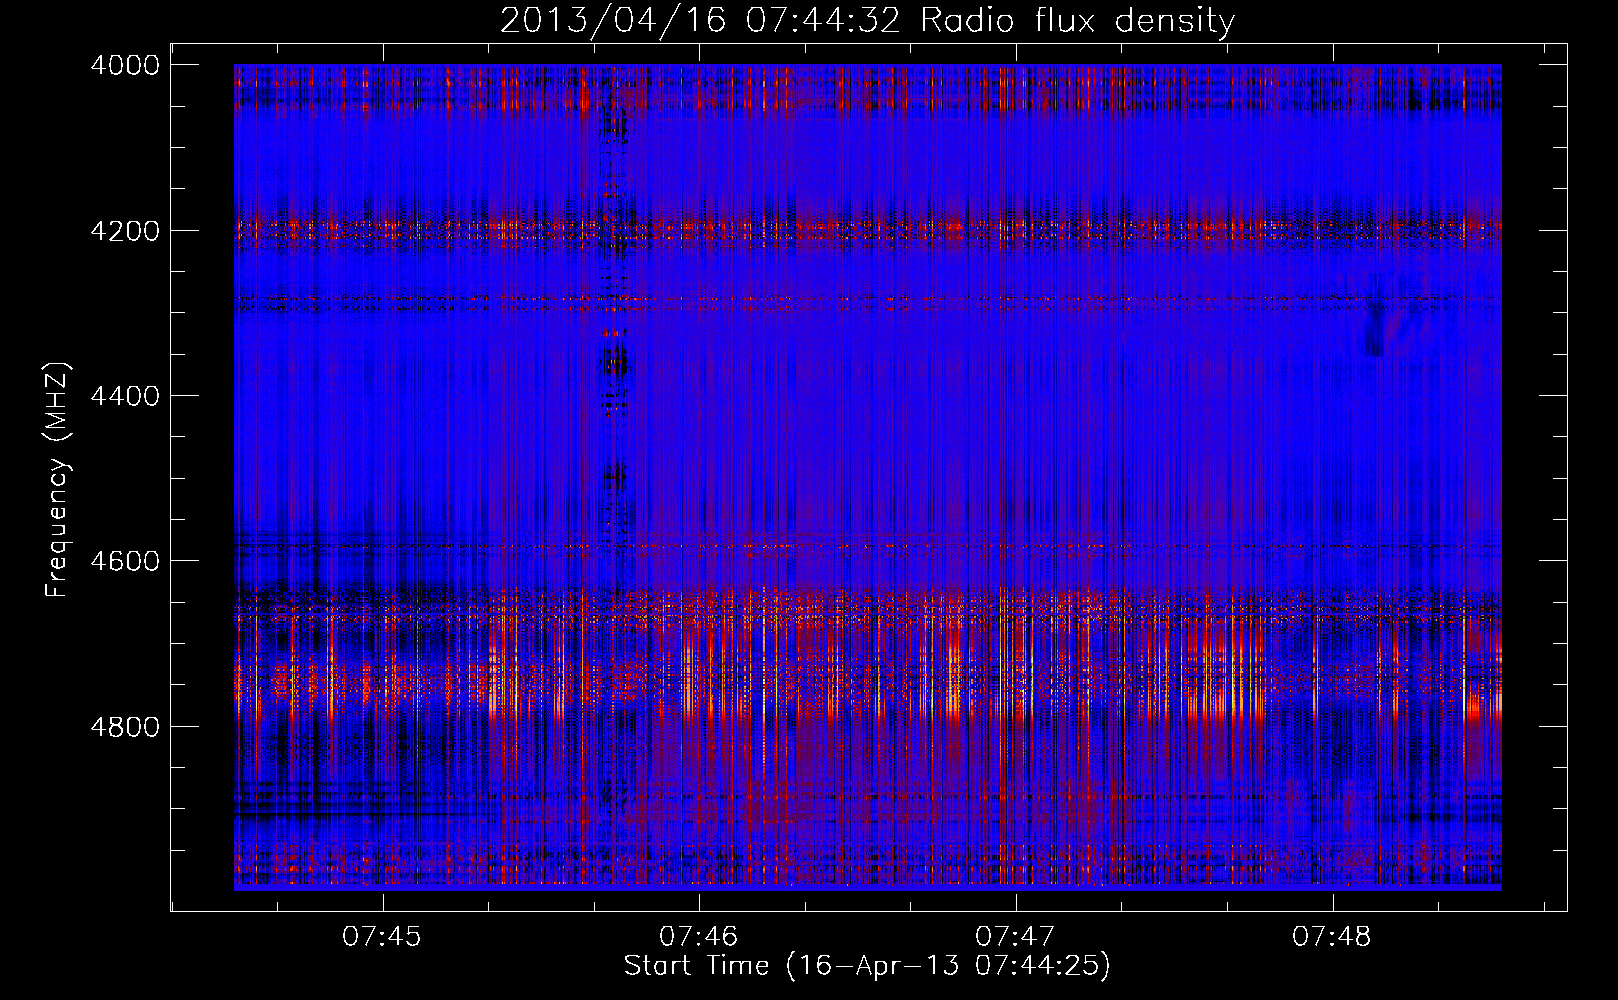The height and width of the screenshot is (1000, 1618).
Task: Click the plot title '2013/04/16 07:44:32 Radio flux density'
Action: 867,20
